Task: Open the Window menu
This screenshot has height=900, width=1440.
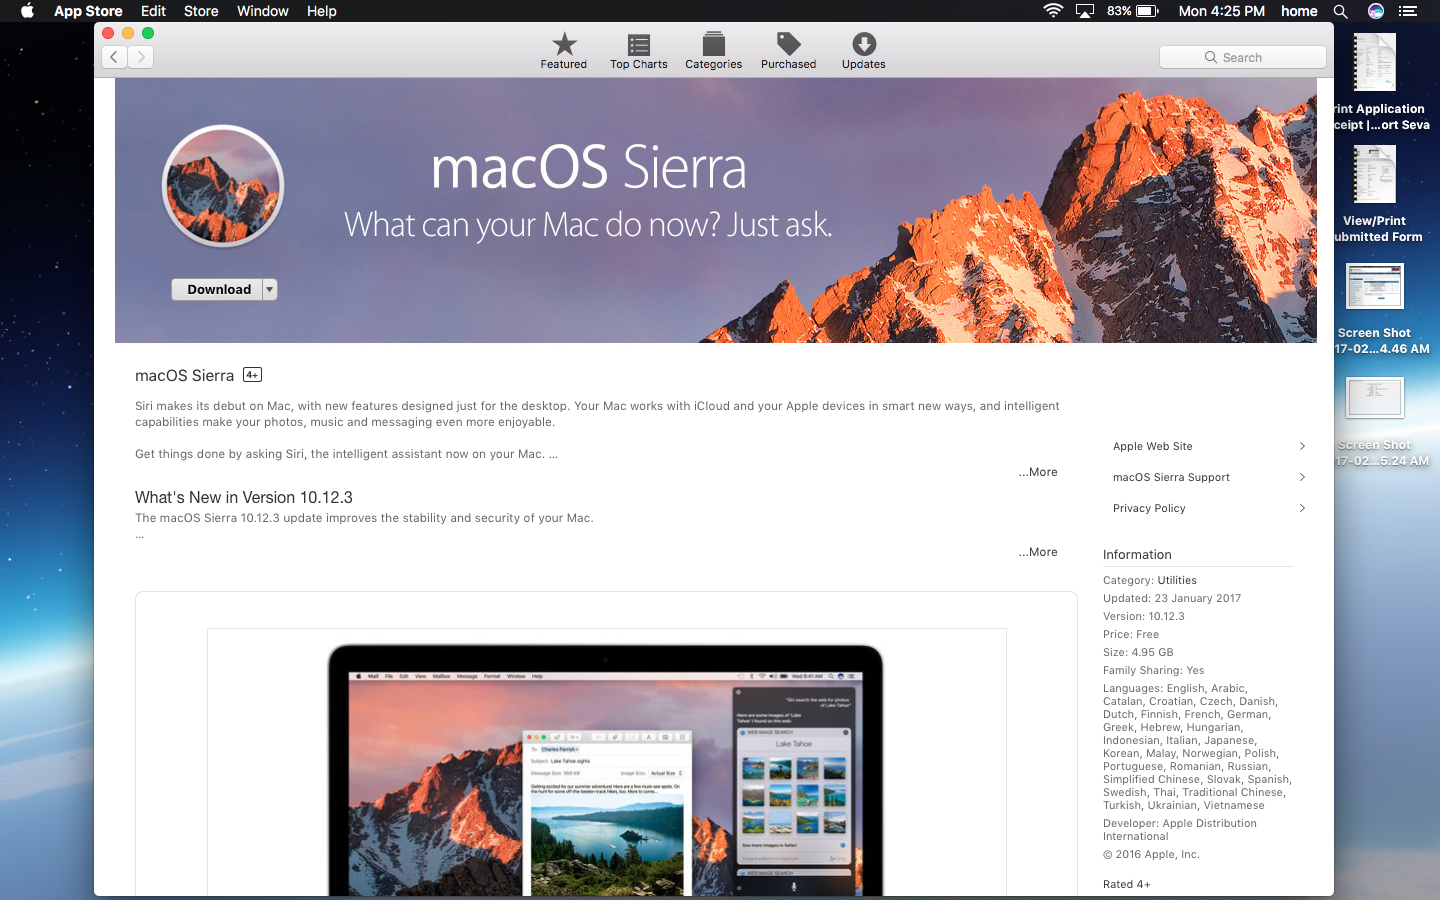Action: (x=263, y=11)
